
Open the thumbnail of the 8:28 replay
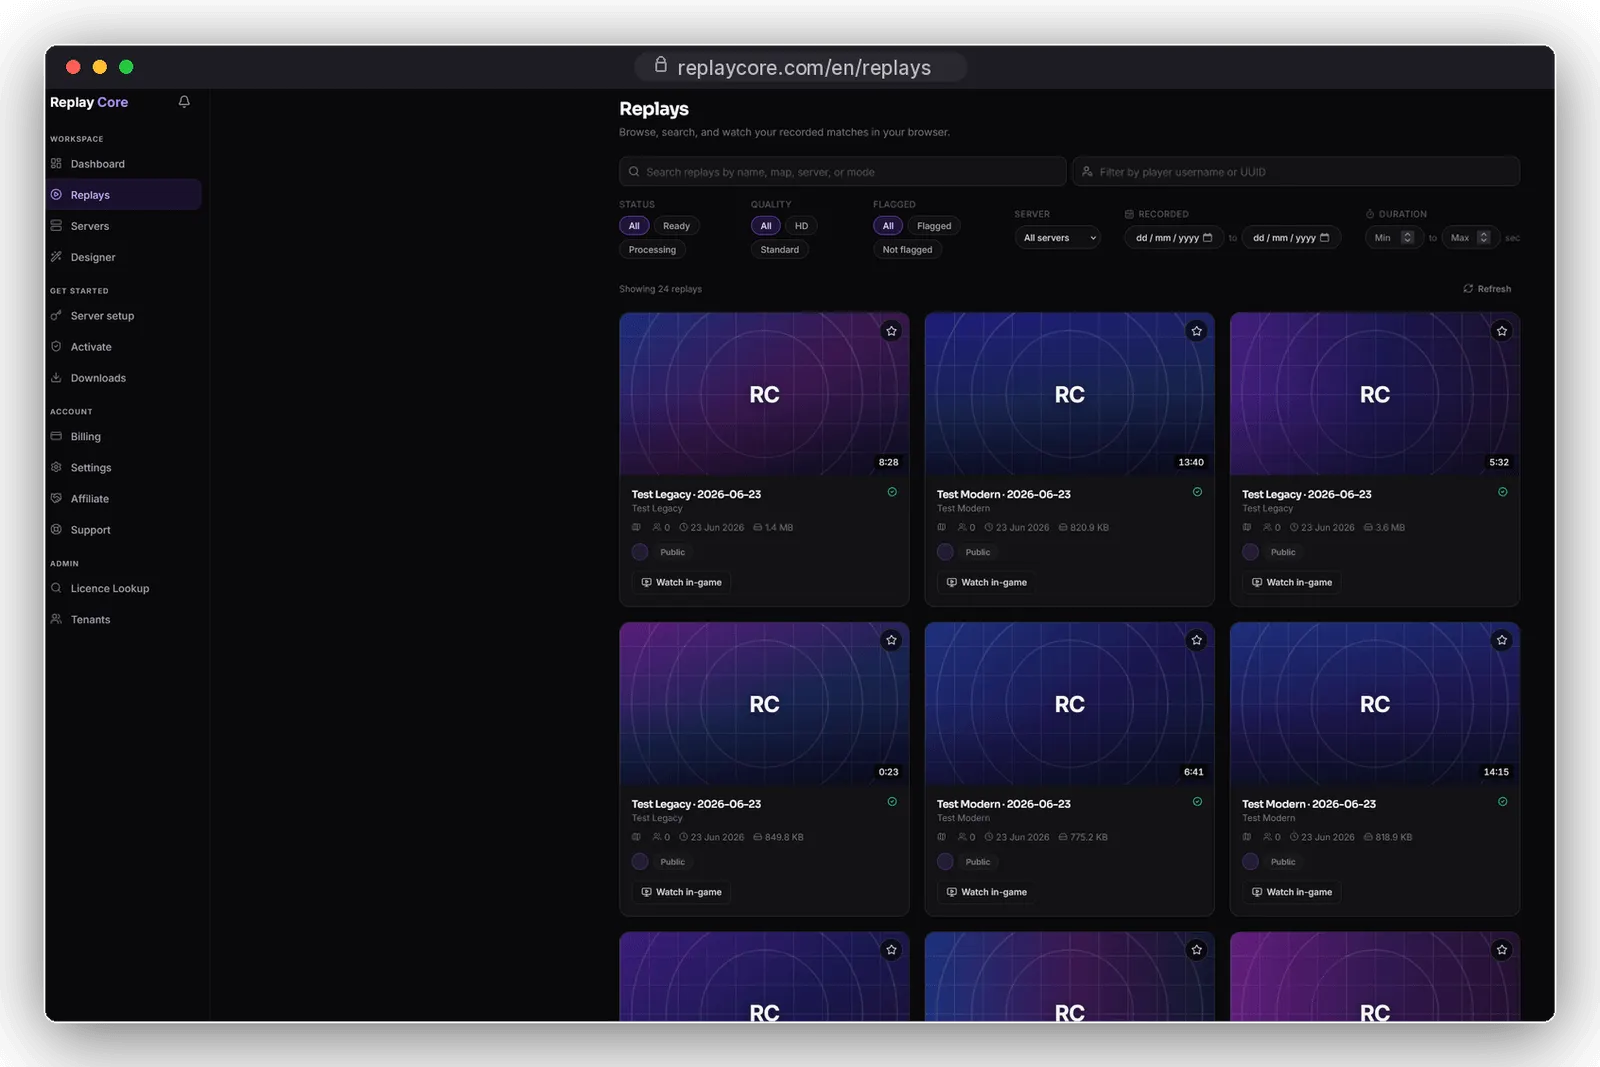(764, 394)
